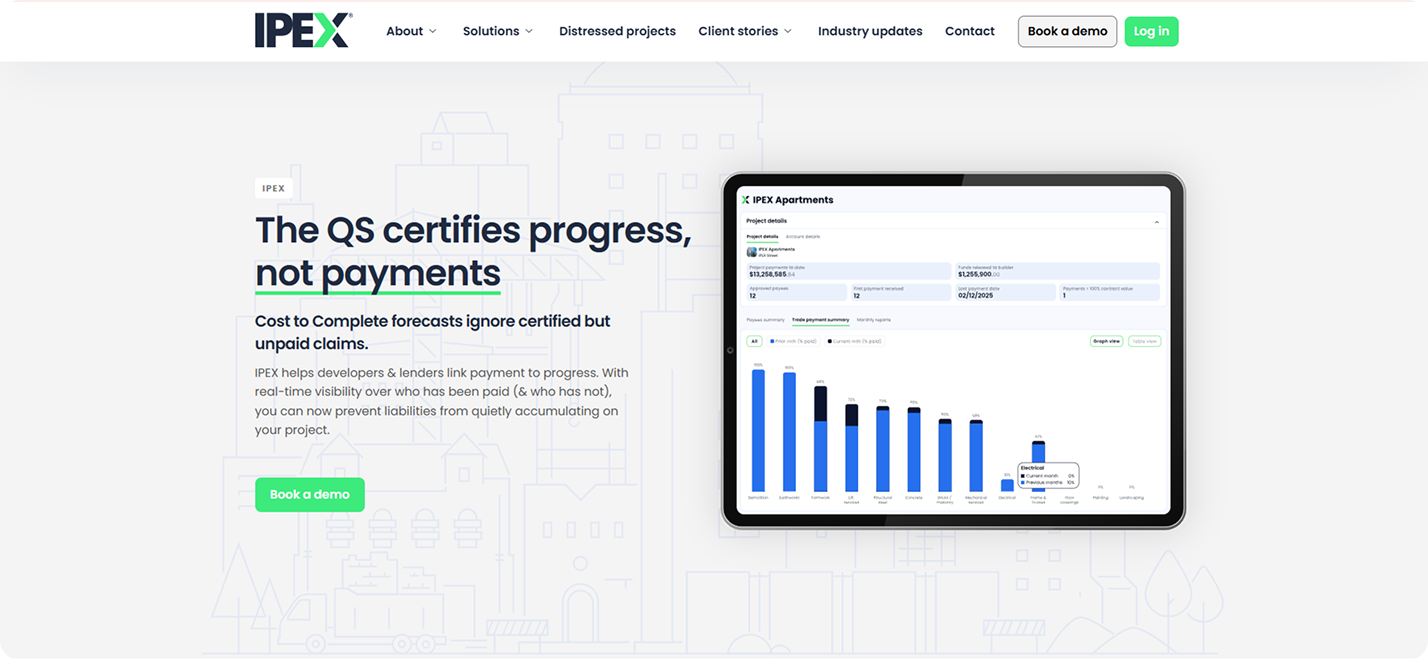Click the headline 'The QS certifies progress,'
Image resolution: width=1428 pixels, height=660 pixels.
[473, 230]
